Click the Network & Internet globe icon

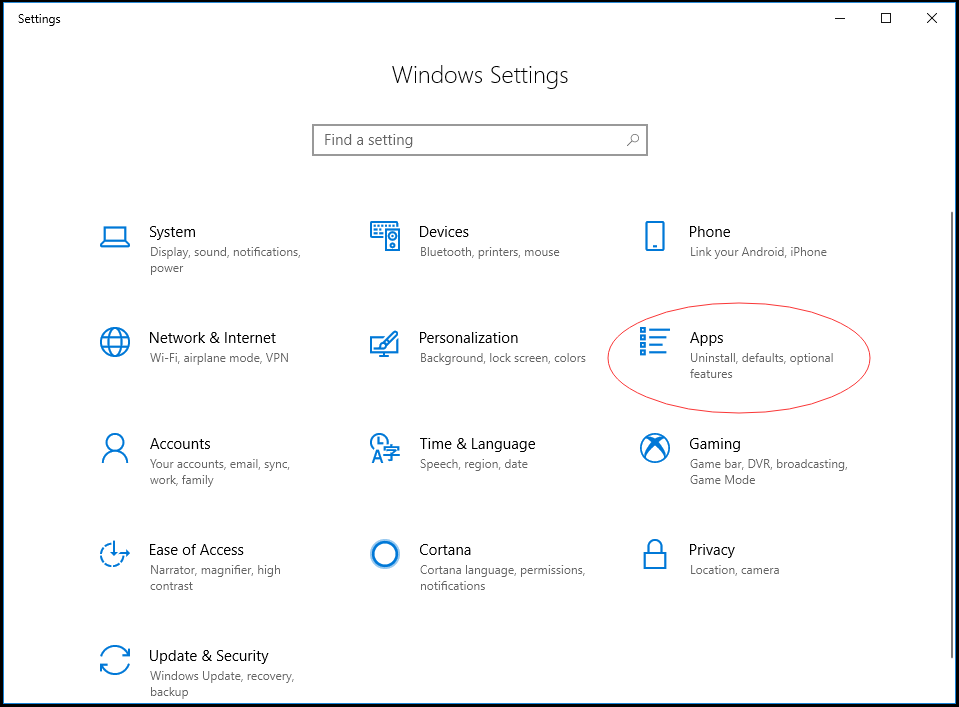coord(114,342)
